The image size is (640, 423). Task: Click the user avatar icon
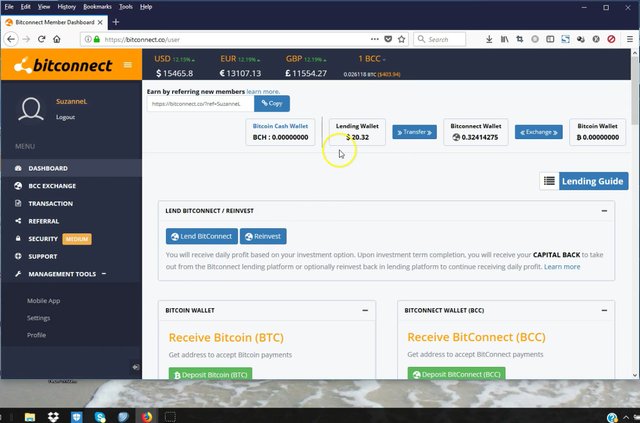tap(31, 109)
